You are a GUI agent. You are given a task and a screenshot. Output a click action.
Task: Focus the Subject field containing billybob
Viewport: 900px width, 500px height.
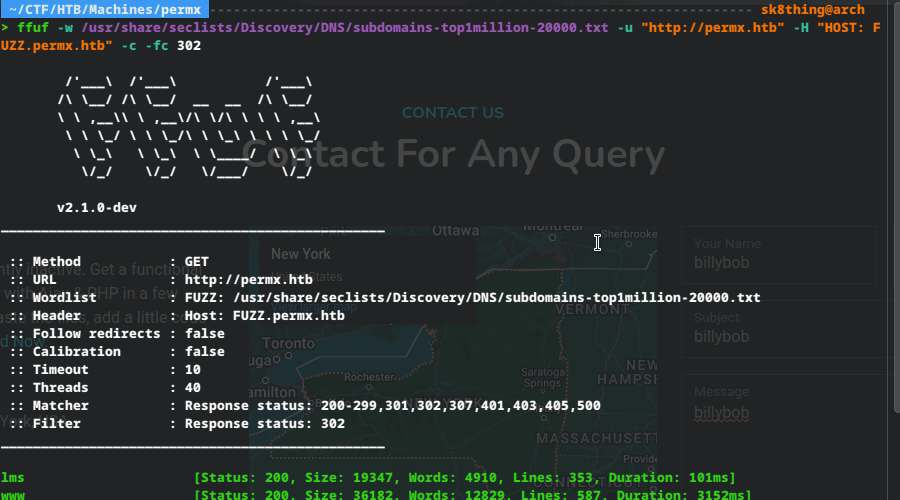point(778,329)
